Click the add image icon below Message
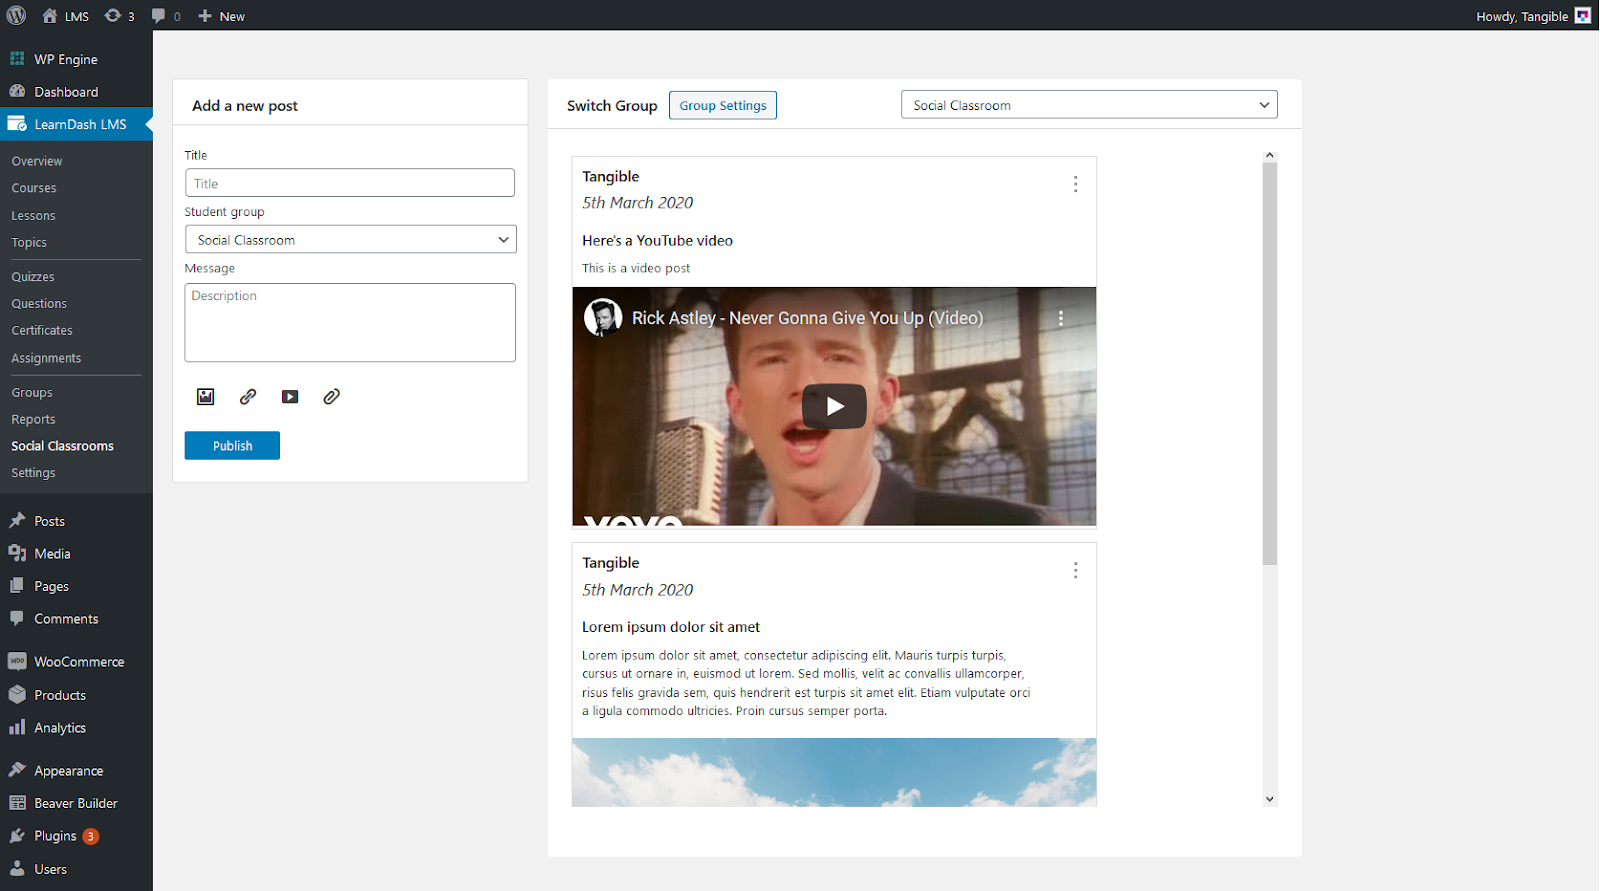This screenshot has width=1600, height=891. [x=205, y=397]
